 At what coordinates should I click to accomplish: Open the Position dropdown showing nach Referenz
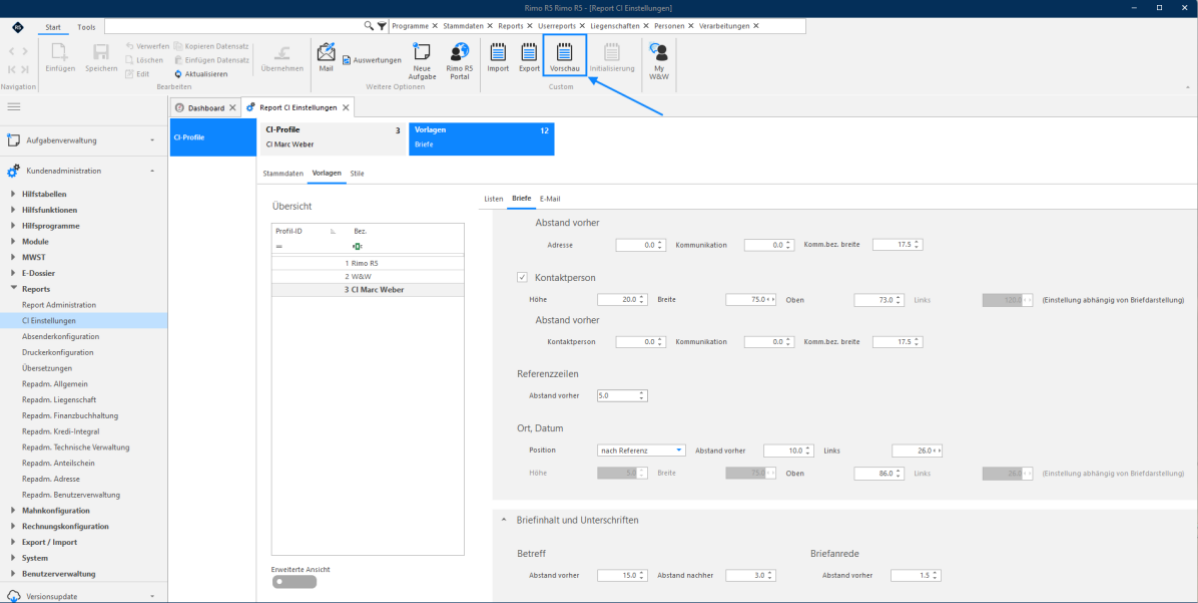click(641, 451)
